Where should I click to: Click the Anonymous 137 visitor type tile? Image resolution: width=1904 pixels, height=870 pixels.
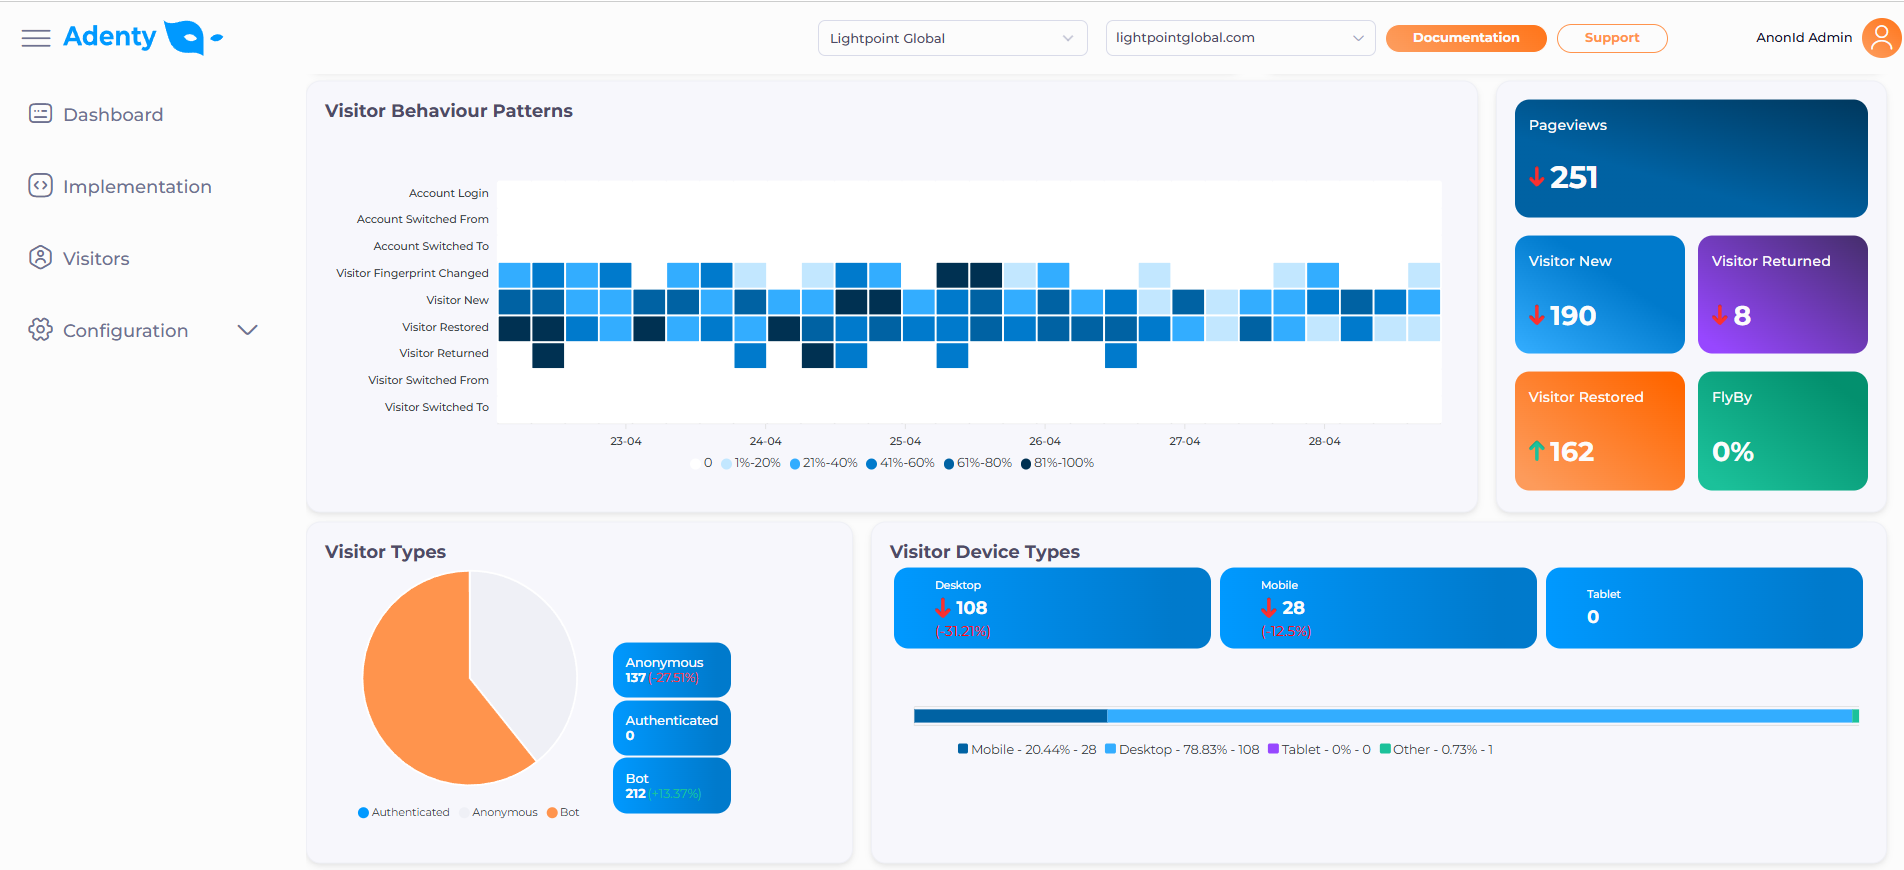(x=672, y=670)
